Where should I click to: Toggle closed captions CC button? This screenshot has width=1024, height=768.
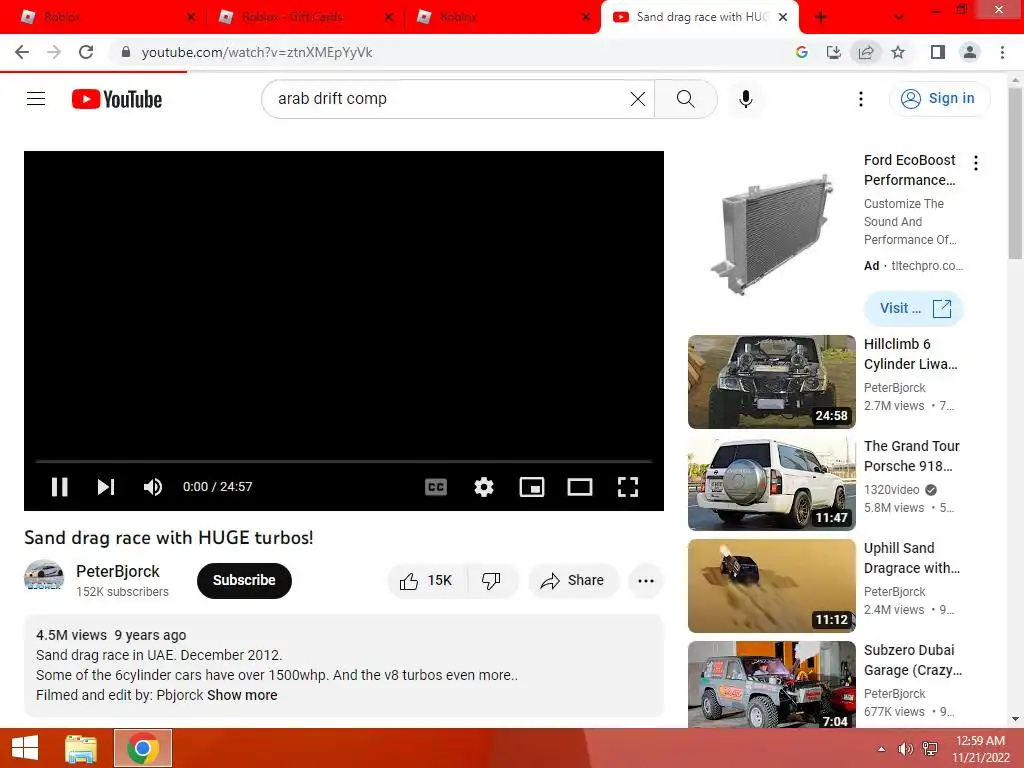(436, 487)
